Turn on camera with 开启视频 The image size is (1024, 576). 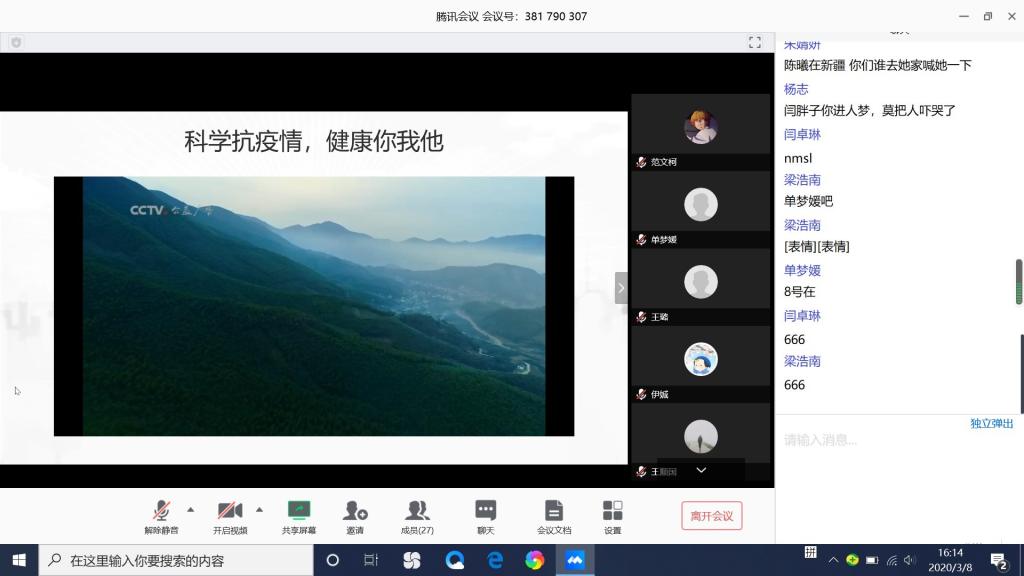[x=230, y=515]
